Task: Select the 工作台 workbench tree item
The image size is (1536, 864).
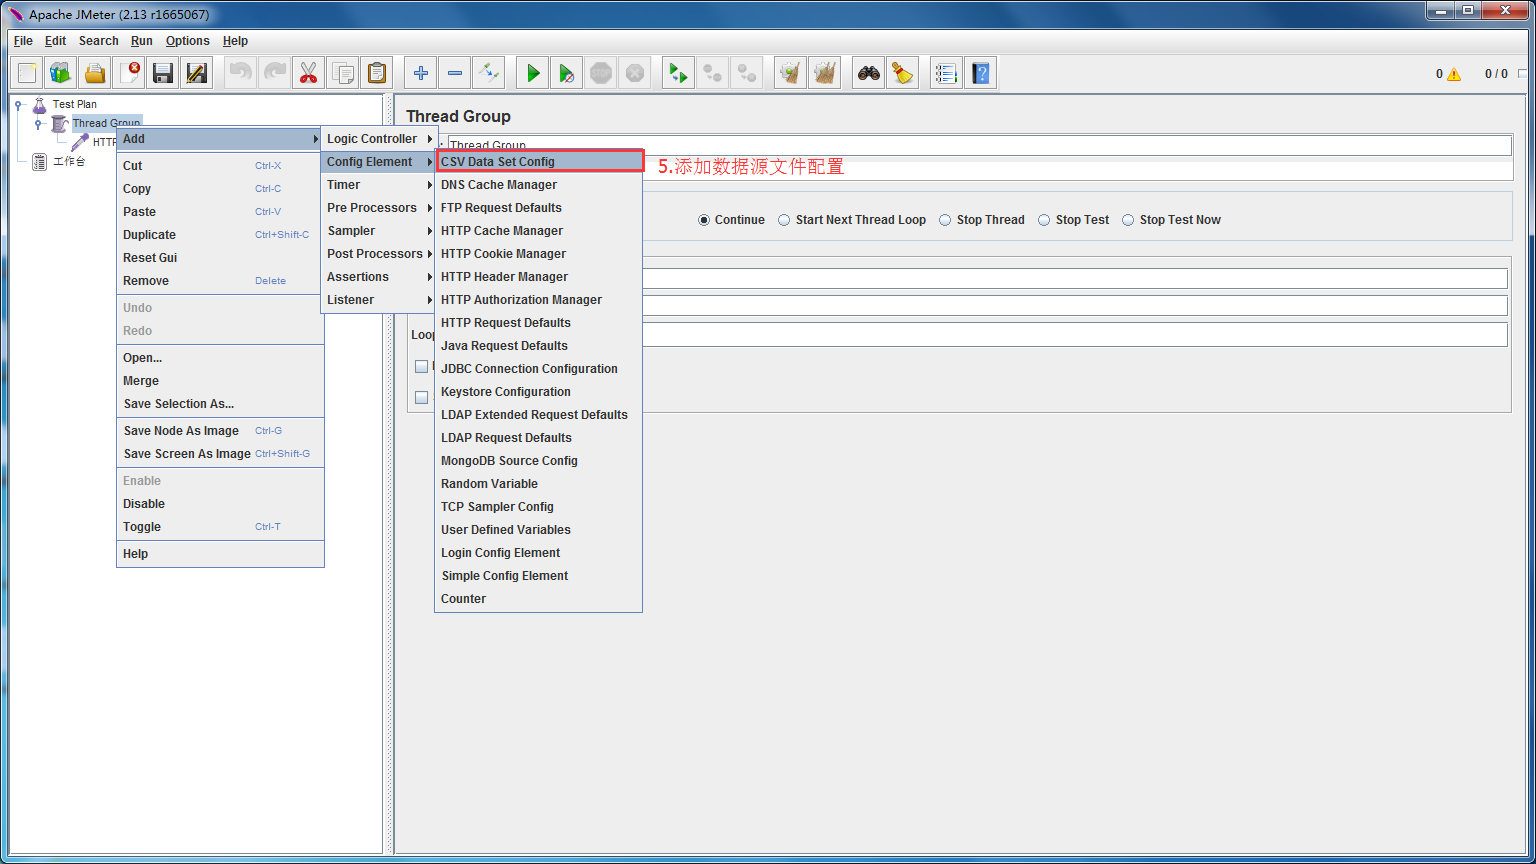Action: (69, 162)
